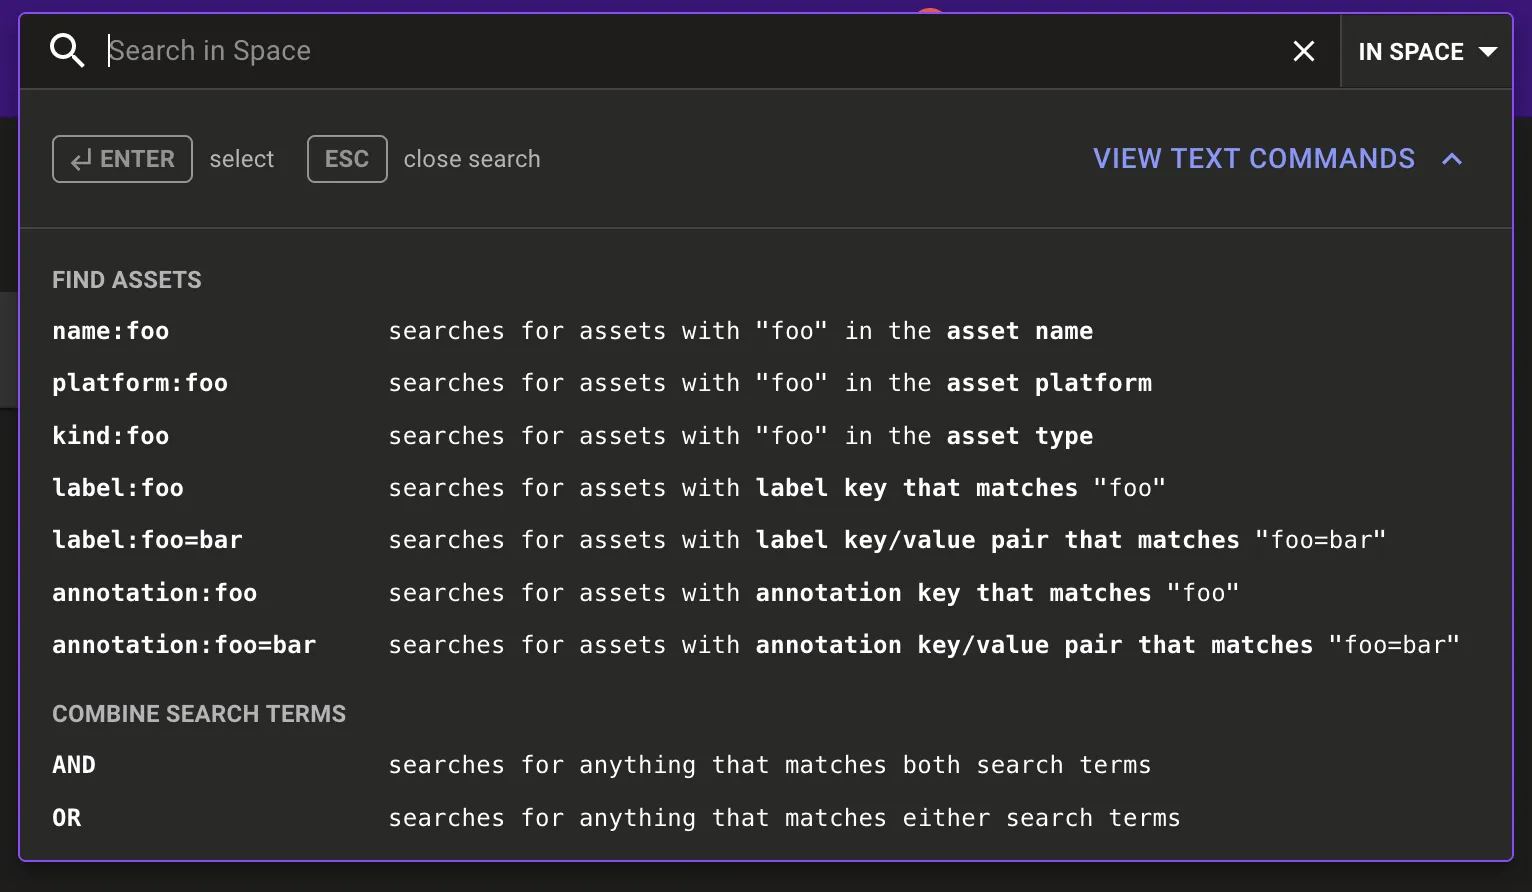Click description mentioning matches both search terms
Viewport: 1532px width, 892px height.
[x=770, y=765]
